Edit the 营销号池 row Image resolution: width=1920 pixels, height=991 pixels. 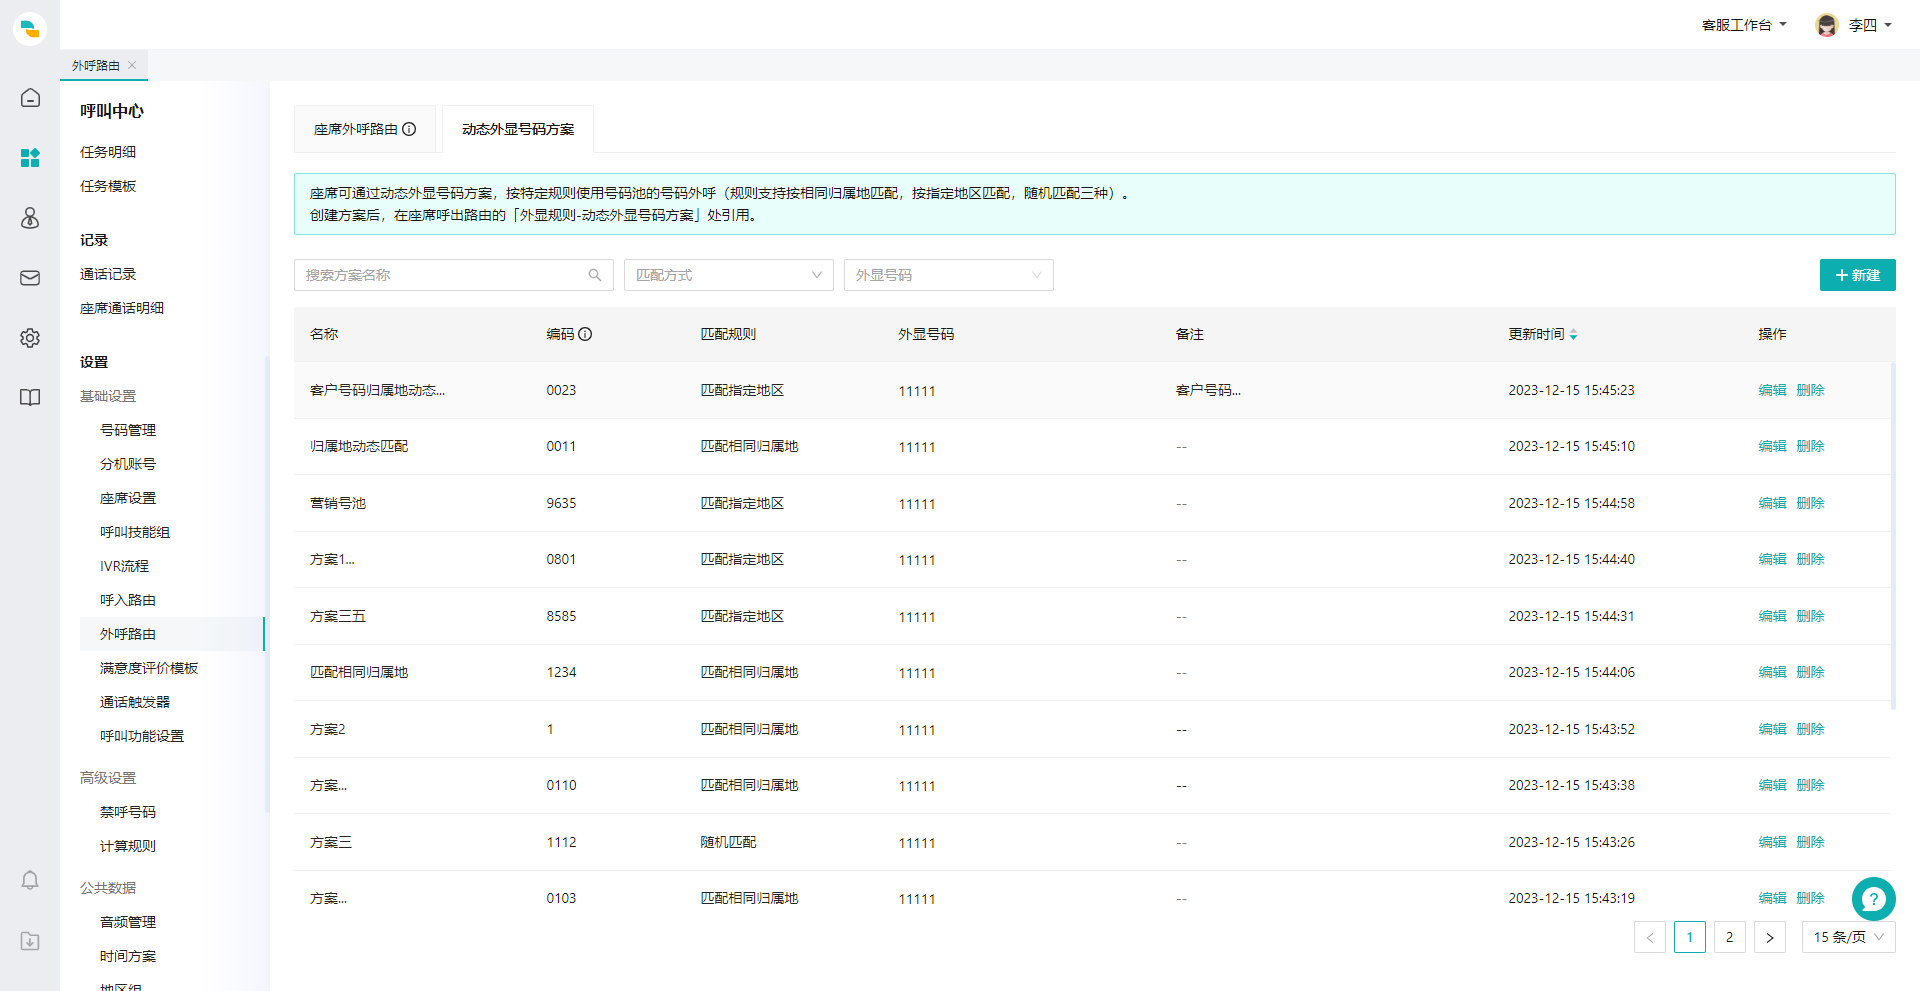pyautogui.click(x=1772, y=503)
